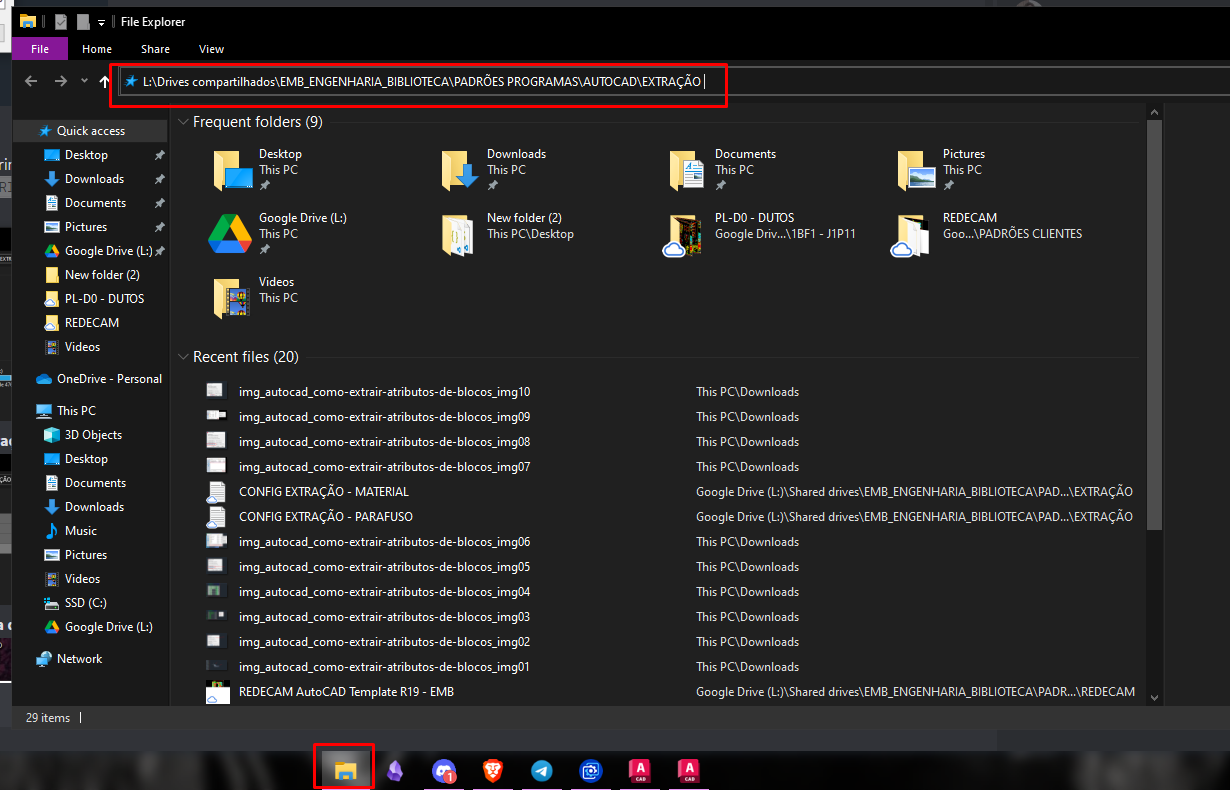1230x790 pixels.
Task: Open Brave browser from the taskbar
Action: tap(493, 770)
